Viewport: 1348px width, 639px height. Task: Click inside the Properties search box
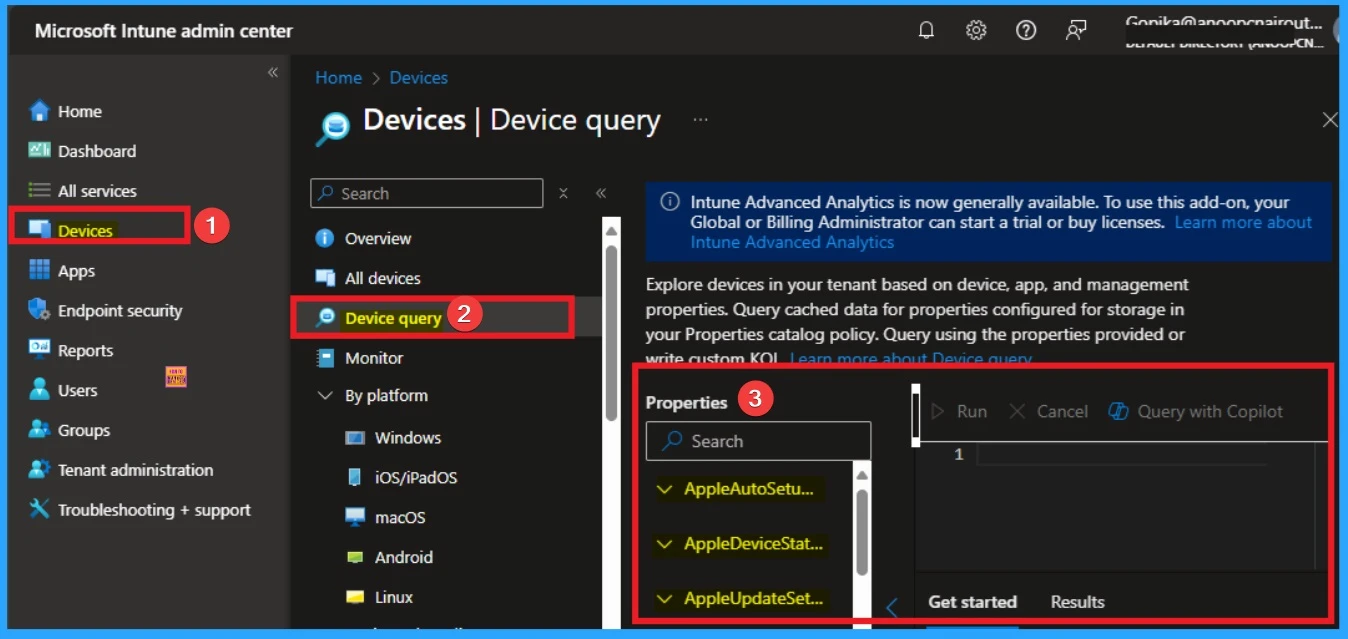coord(757,440)
